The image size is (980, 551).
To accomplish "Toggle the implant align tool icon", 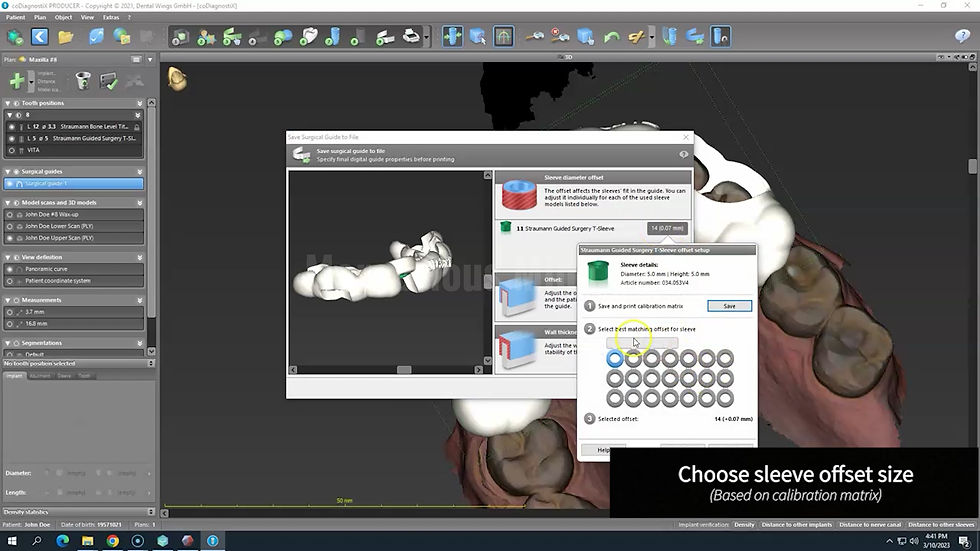I will [x=452, y=36].
